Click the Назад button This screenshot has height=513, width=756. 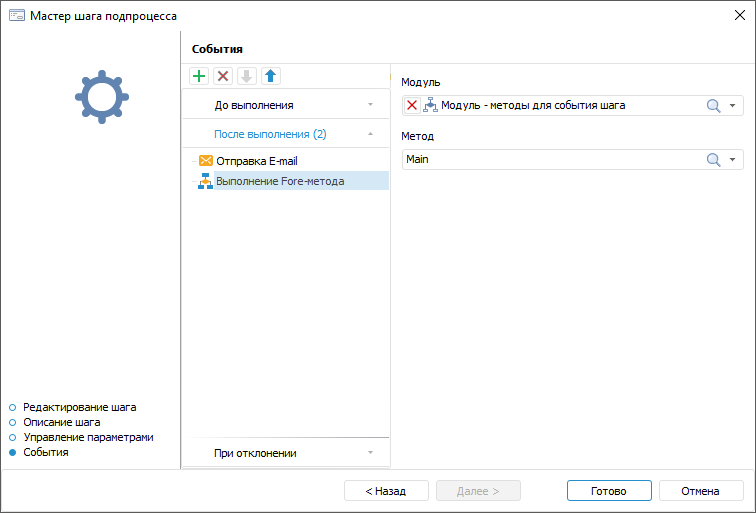coord(386,491)
